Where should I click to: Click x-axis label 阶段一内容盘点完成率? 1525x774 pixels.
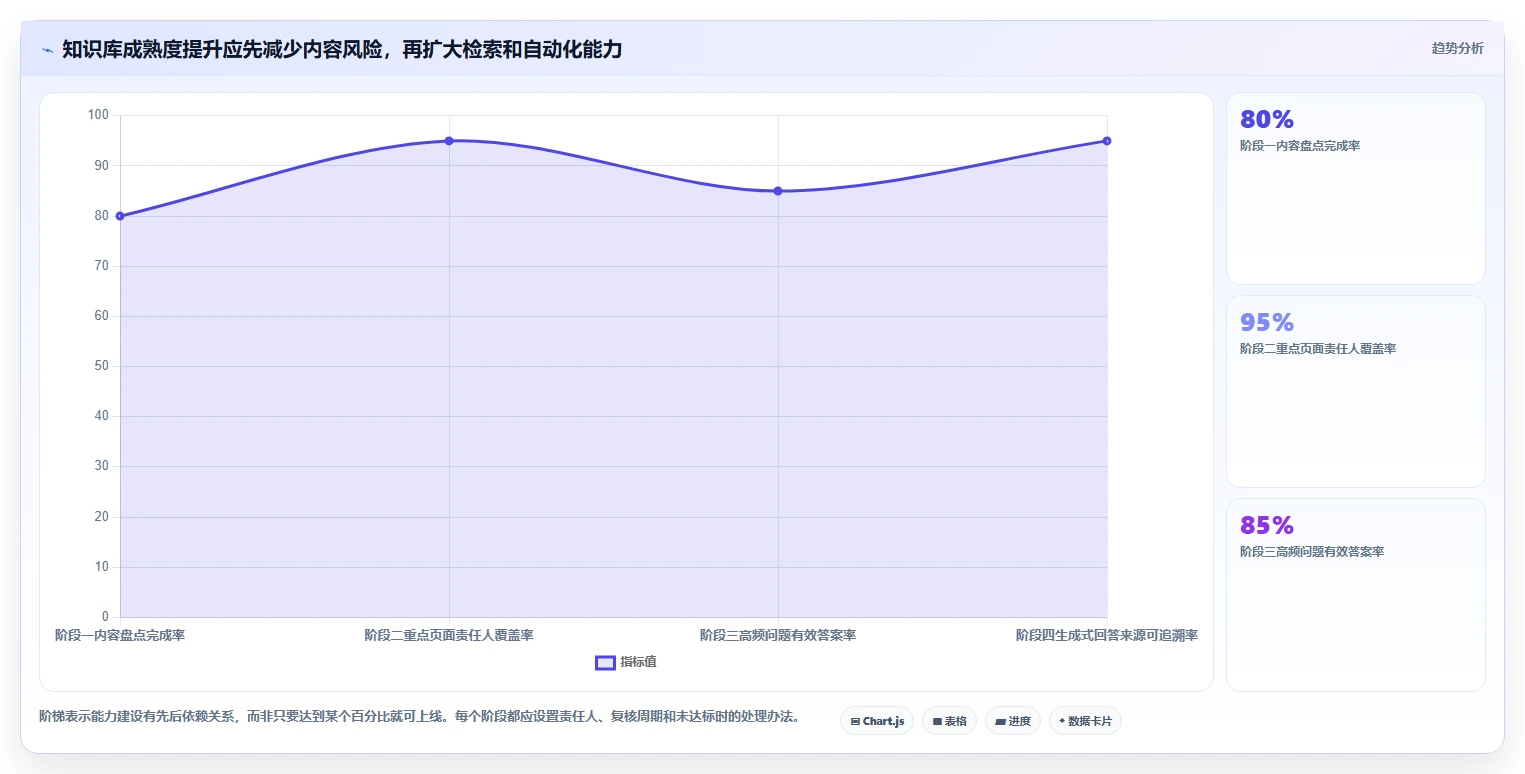pyautogui.click(x=120, y=635)
